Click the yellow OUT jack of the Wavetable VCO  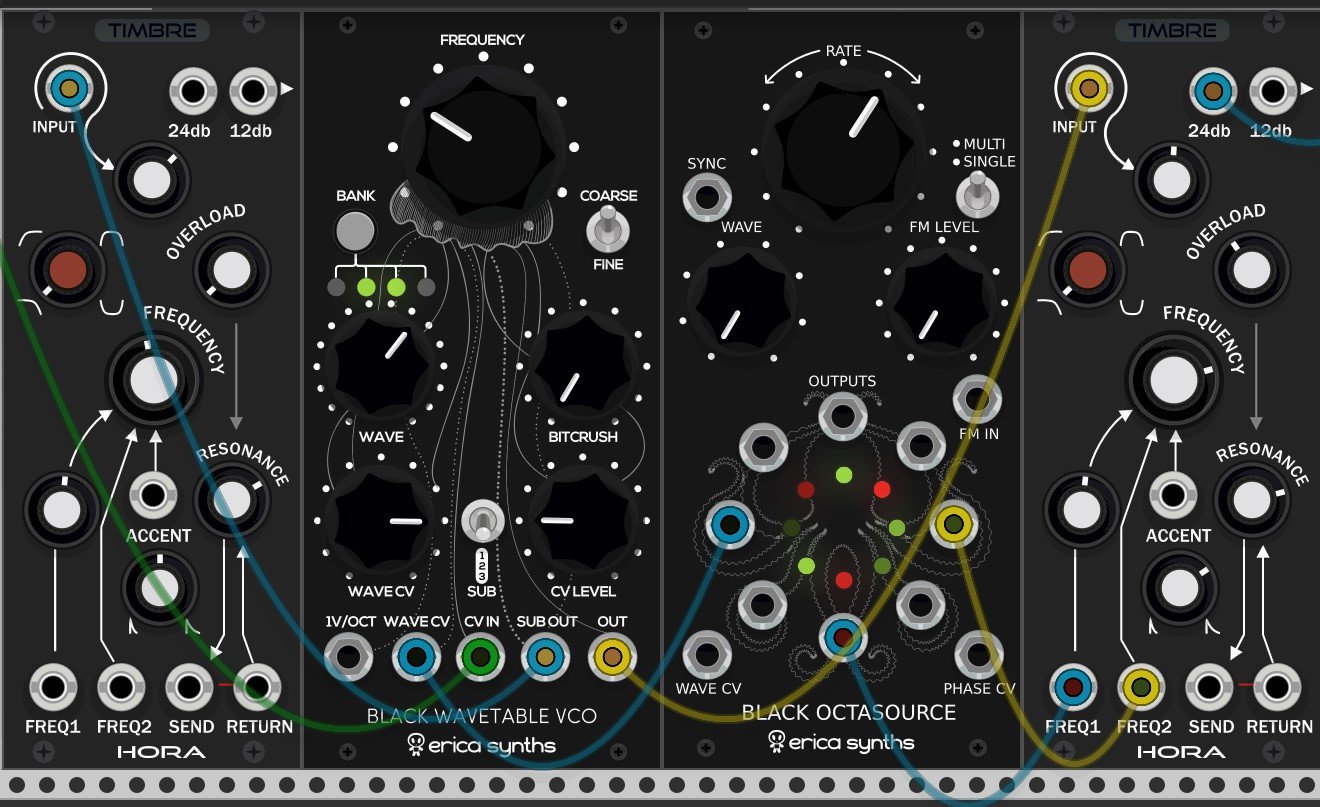click(x=610, y=657)
